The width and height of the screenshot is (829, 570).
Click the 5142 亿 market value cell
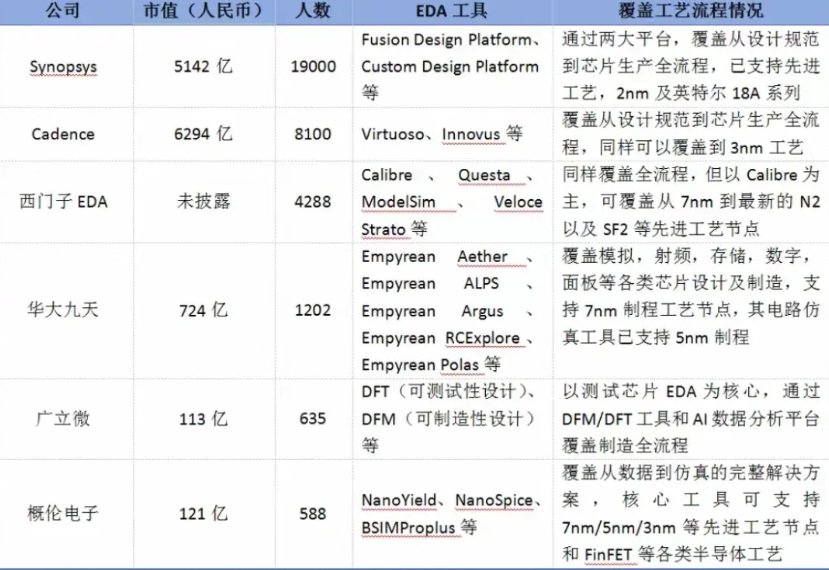[x=204, y=67]
